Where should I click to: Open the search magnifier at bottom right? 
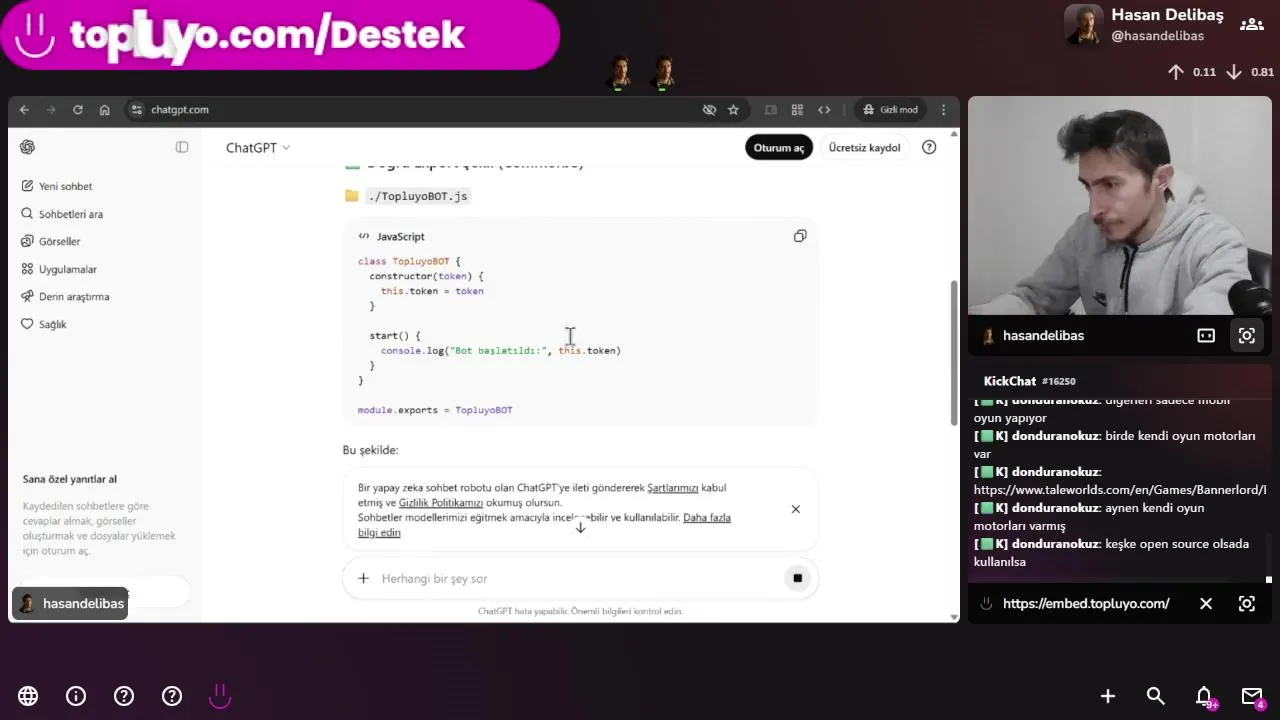(1156, 696)
